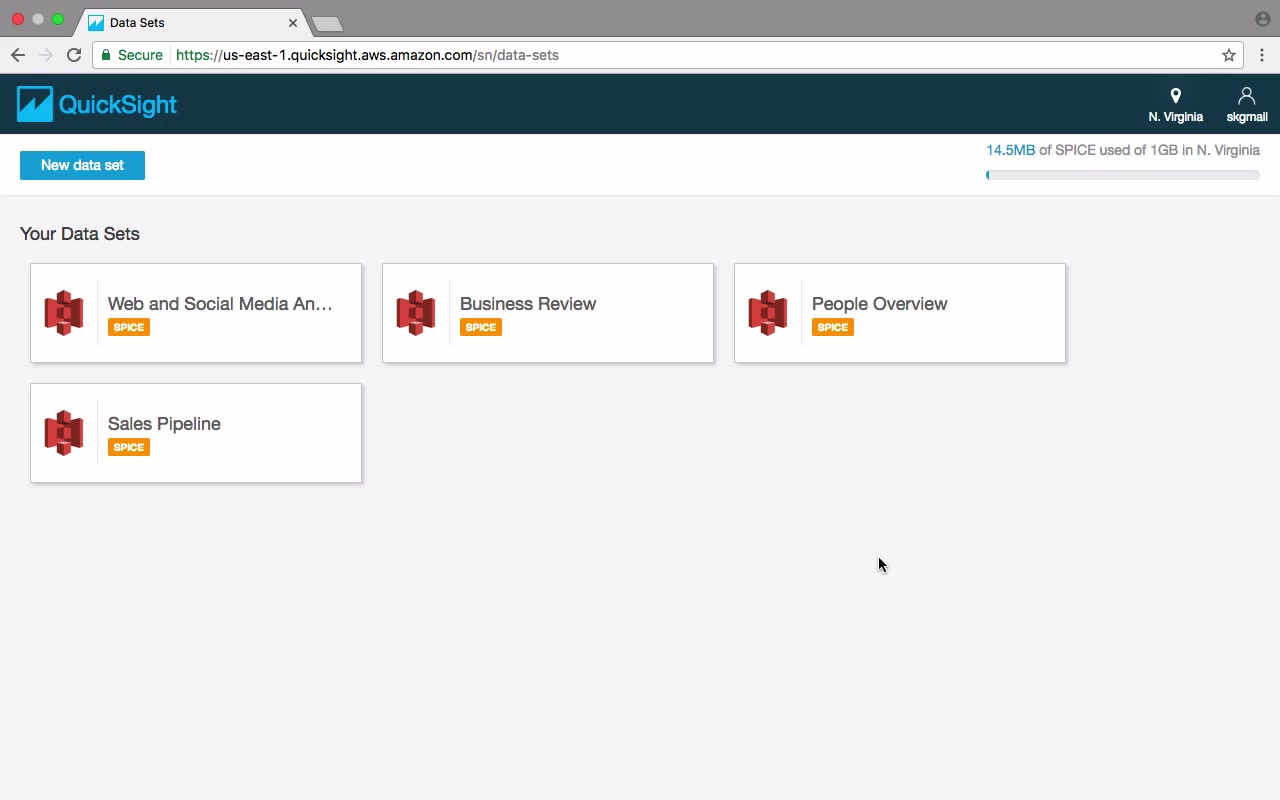Click the QuickSight logo icon
Screen dimensions: 1280x800
(x=35, y=104)
